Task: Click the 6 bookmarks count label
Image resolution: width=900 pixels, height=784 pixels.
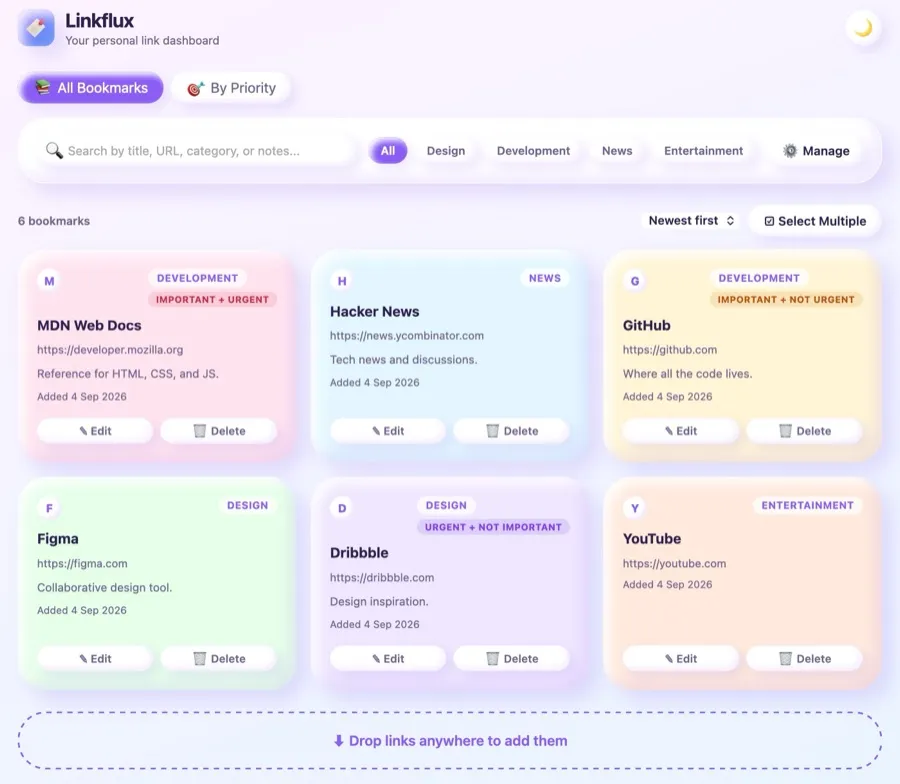Action: [54, 221]
